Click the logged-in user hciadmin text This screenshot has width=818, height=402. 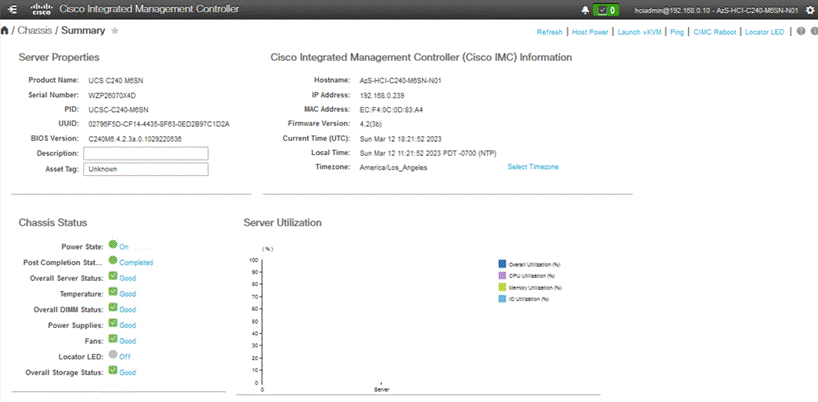[716, 10]
